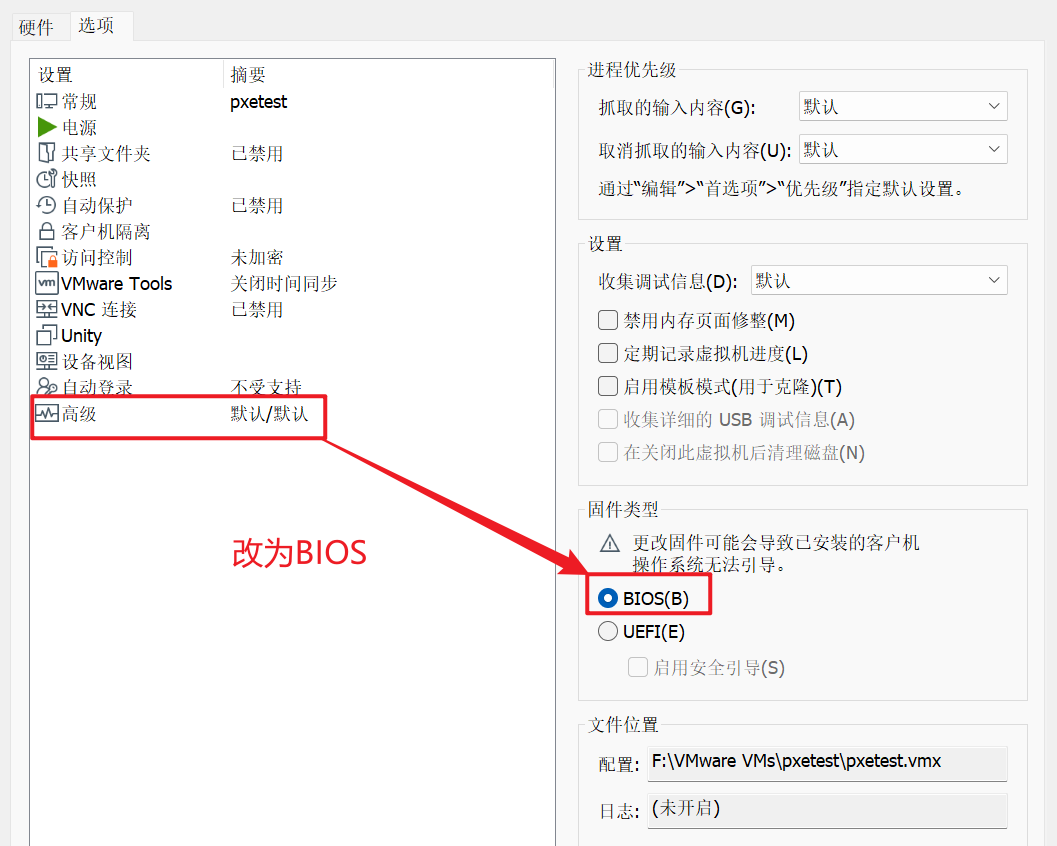Screen dimensions: 1057x846
Task: Open the 取消抓取的输入内容(U) dropdown
Action: point(903,149)
